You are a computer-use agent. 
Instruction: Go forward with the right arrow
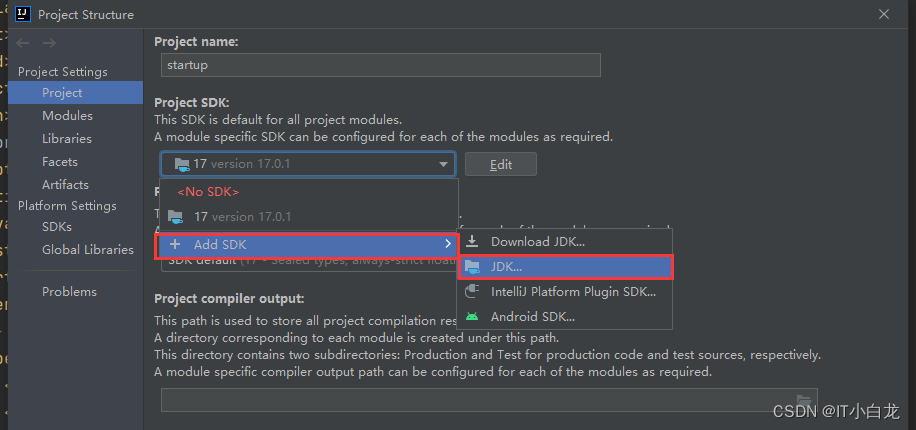tap(49, 43)
